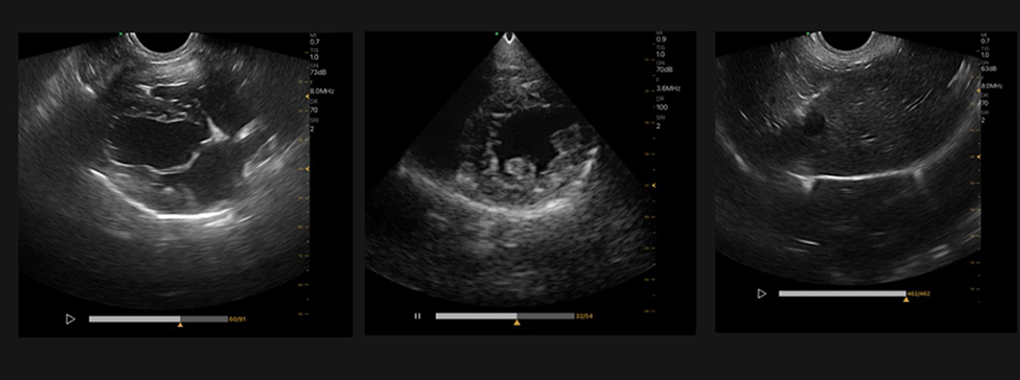Seek on the middle clip progress bar
This screenshot has height=380, width=1020.
(505, 316)
